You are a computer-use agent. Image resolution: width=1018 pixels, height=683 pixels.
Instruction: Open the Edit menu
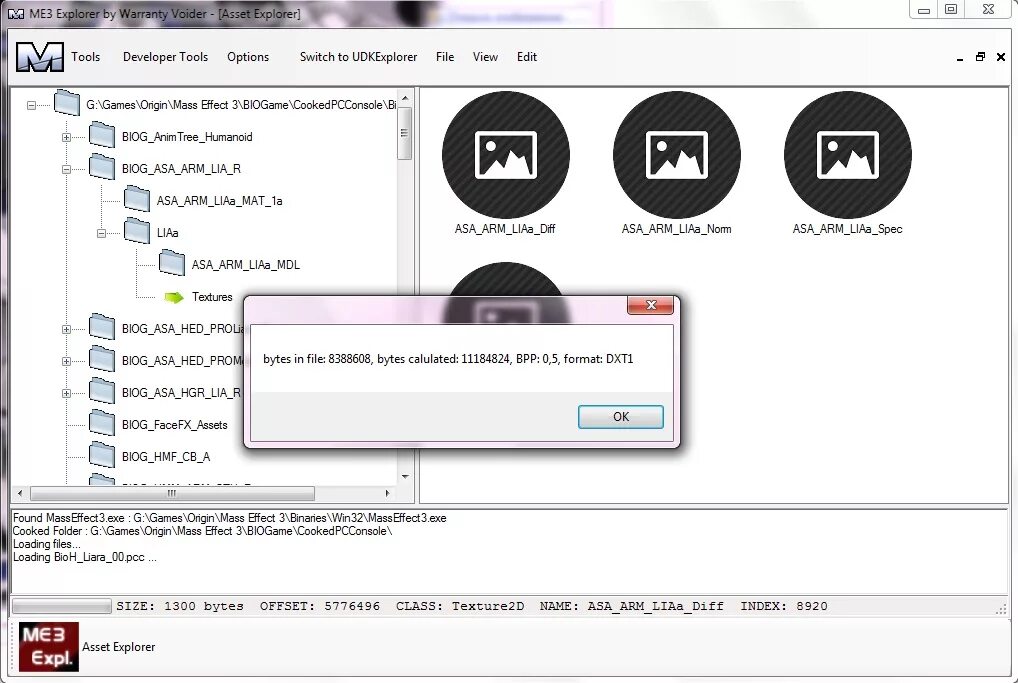click(527, 57)
